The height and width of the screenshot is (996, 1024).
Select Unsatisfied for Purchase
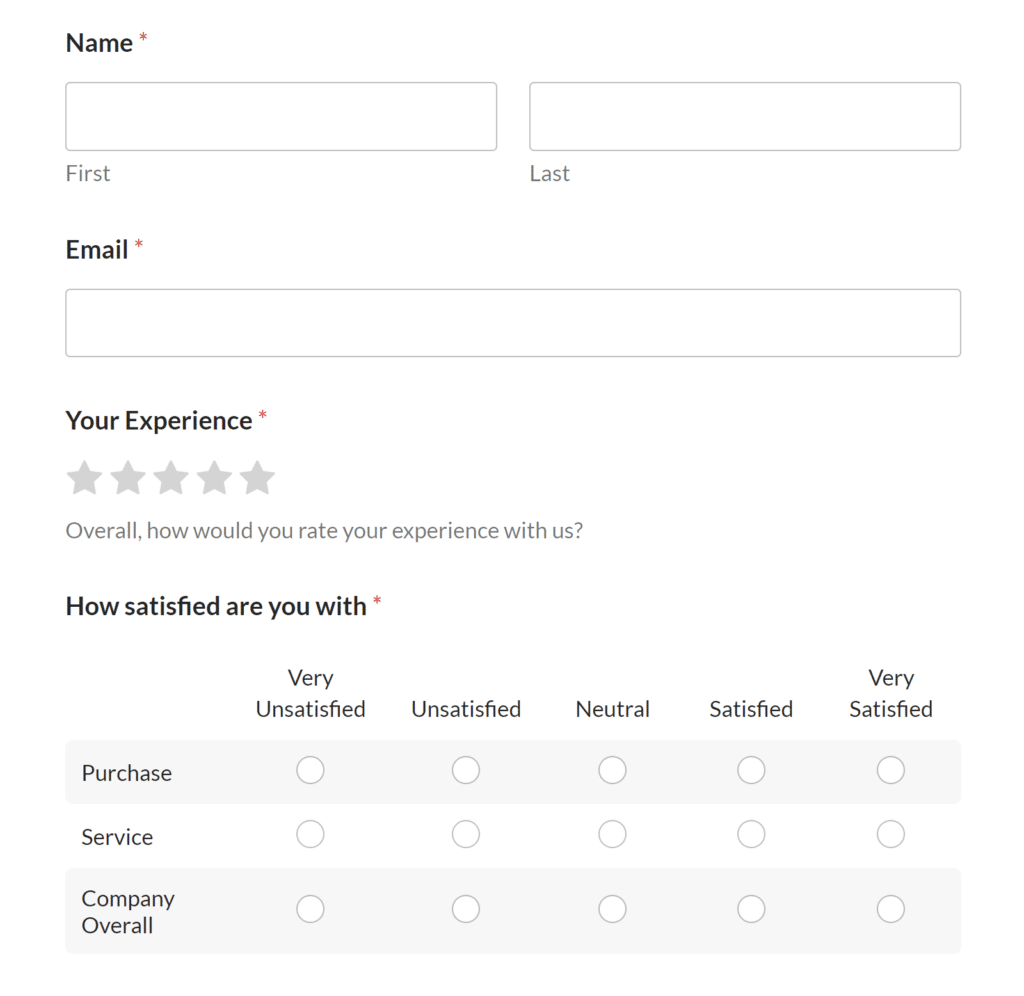pos(466,770)
